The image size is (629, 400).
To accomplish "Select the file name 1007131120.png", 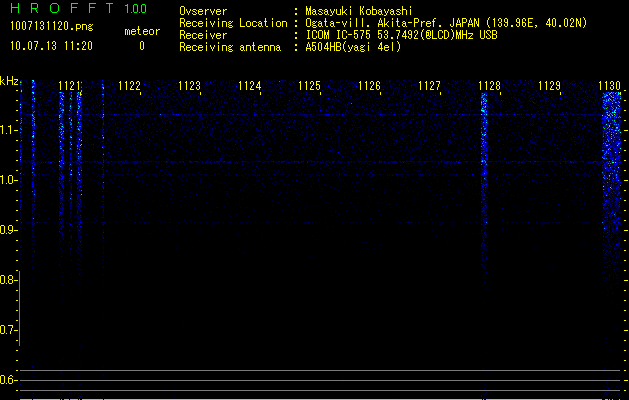I will click(51, 26).
